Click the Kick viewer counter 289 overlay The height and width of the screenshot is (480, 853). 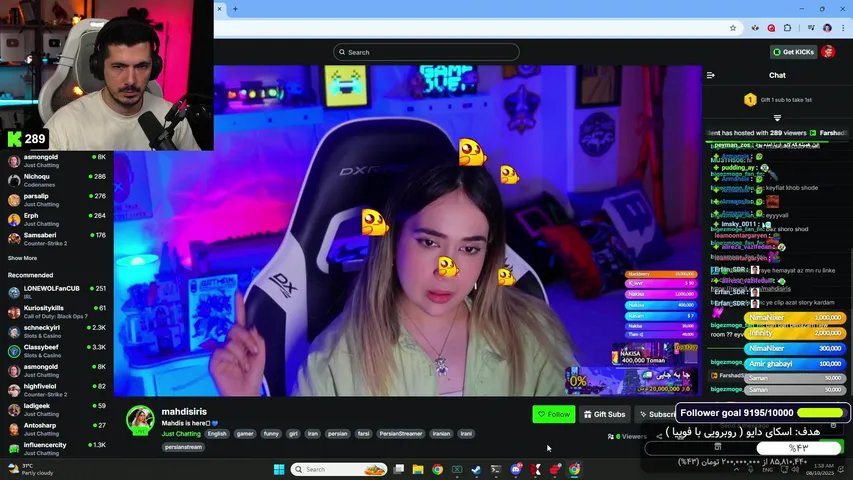pyautogui.click(x=27, y=139)
